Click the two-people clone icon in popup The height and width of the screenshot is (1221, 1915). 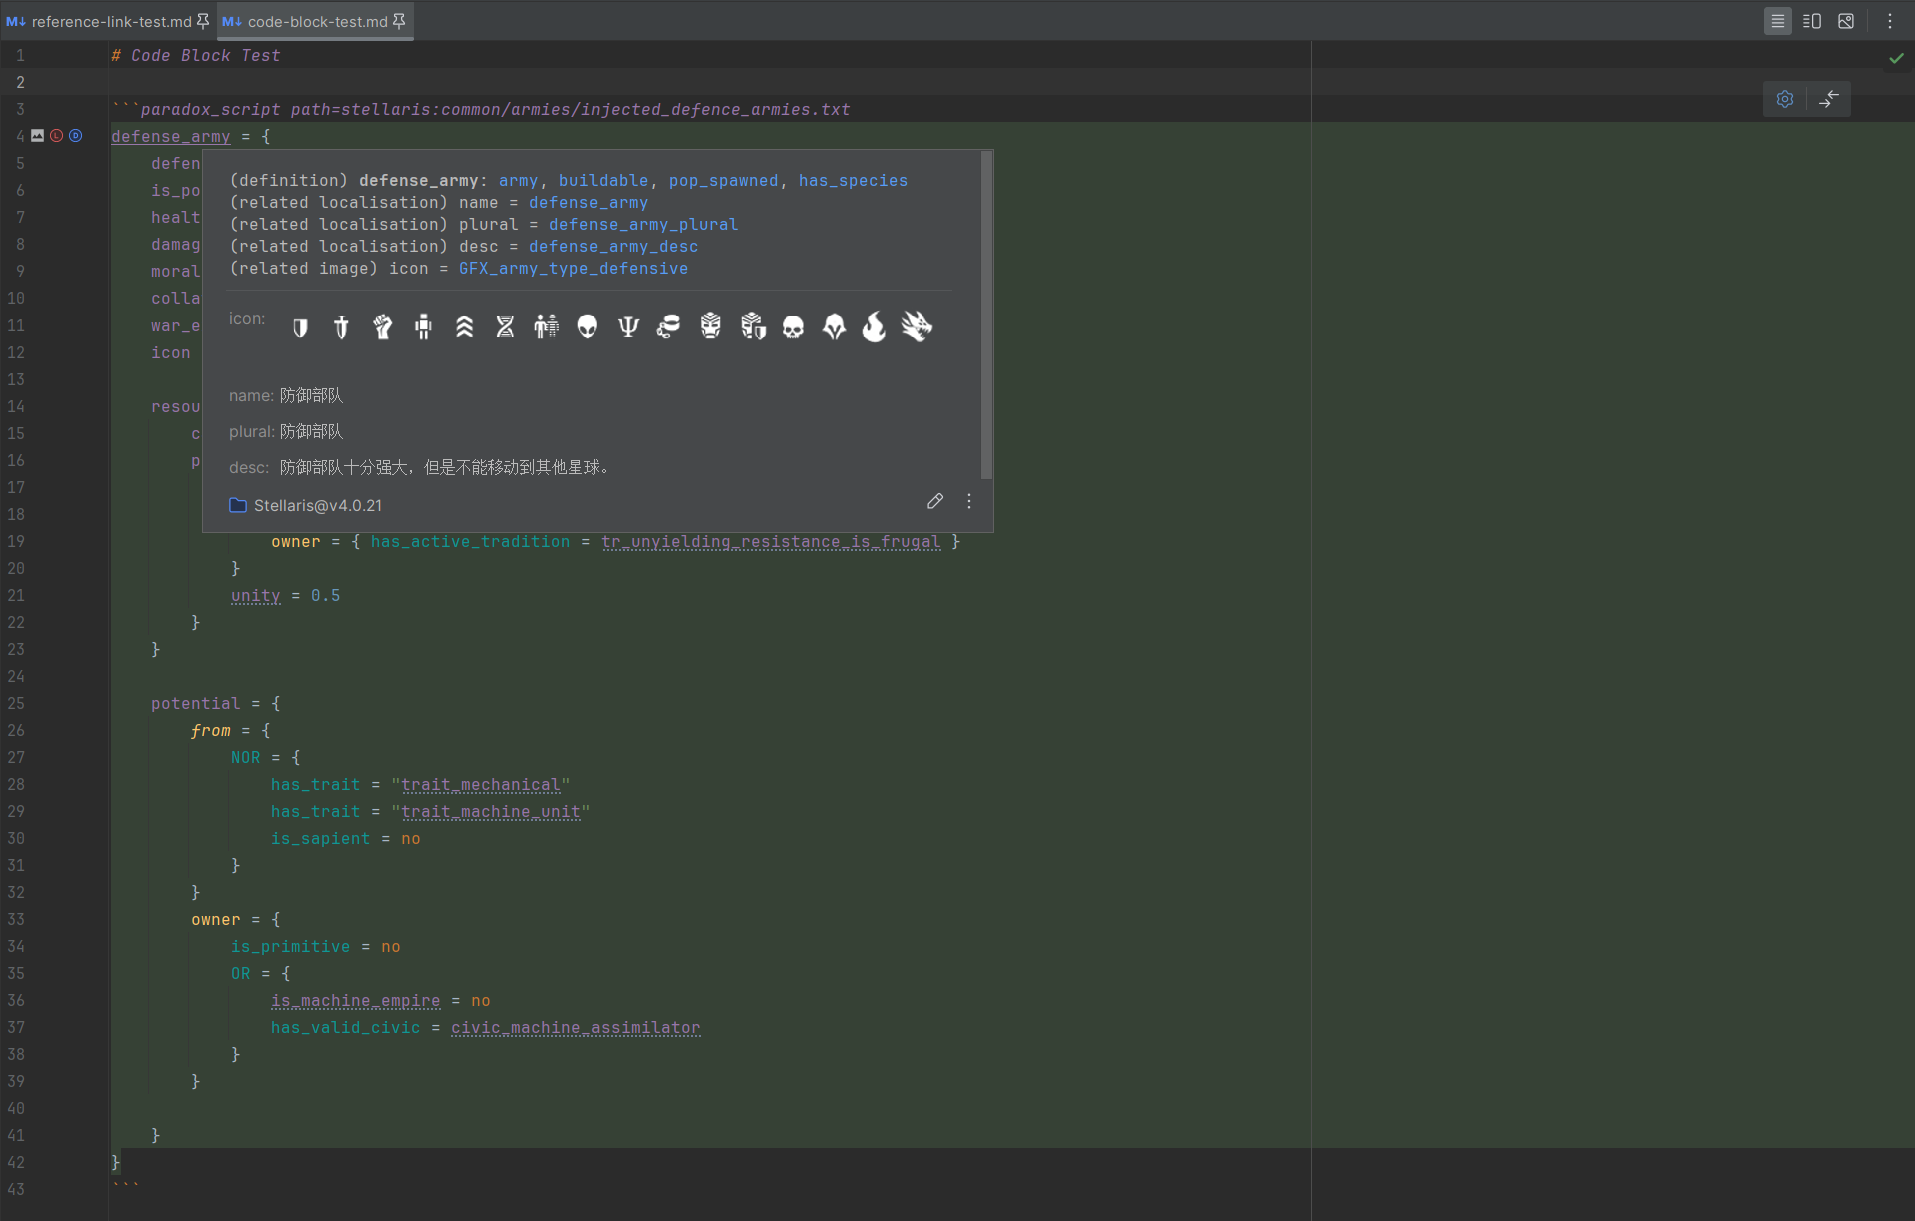546,327
